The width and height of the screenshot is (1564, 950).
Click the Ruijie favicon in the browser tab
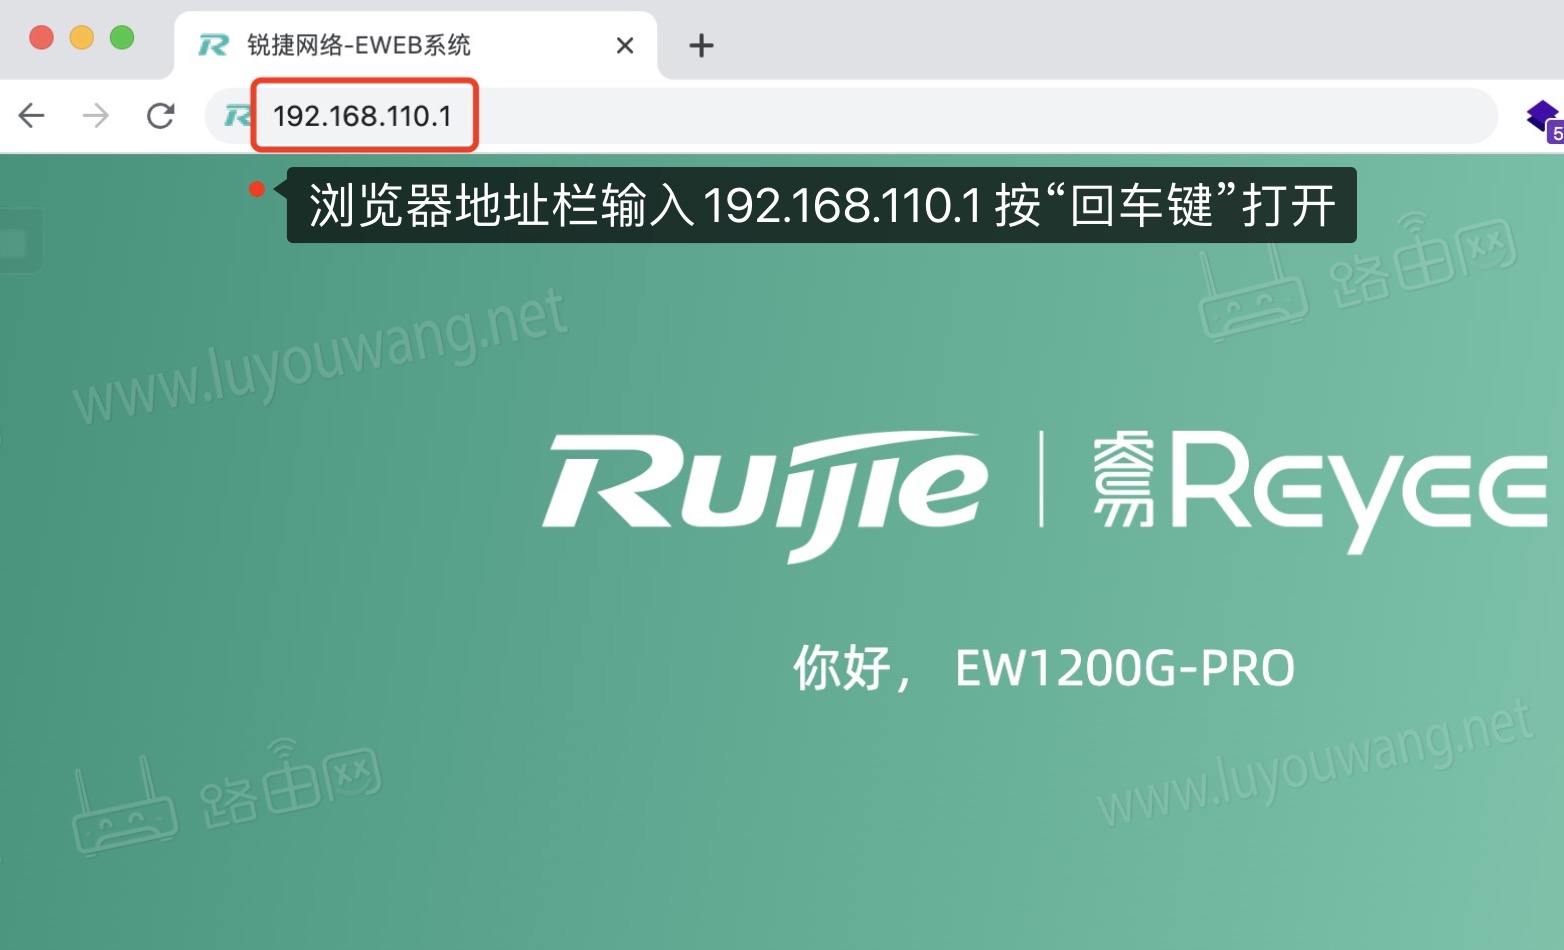(x=212, y=45)
